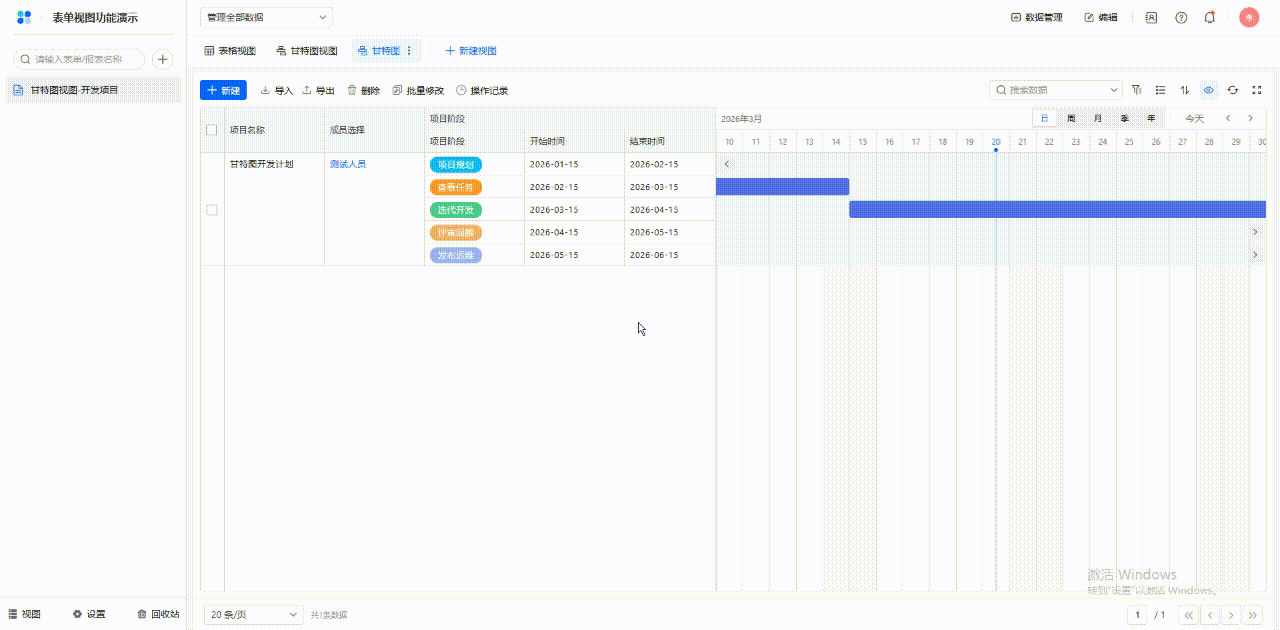
Task: Open the 管理全部数据 dropdown
Action: 266,17
